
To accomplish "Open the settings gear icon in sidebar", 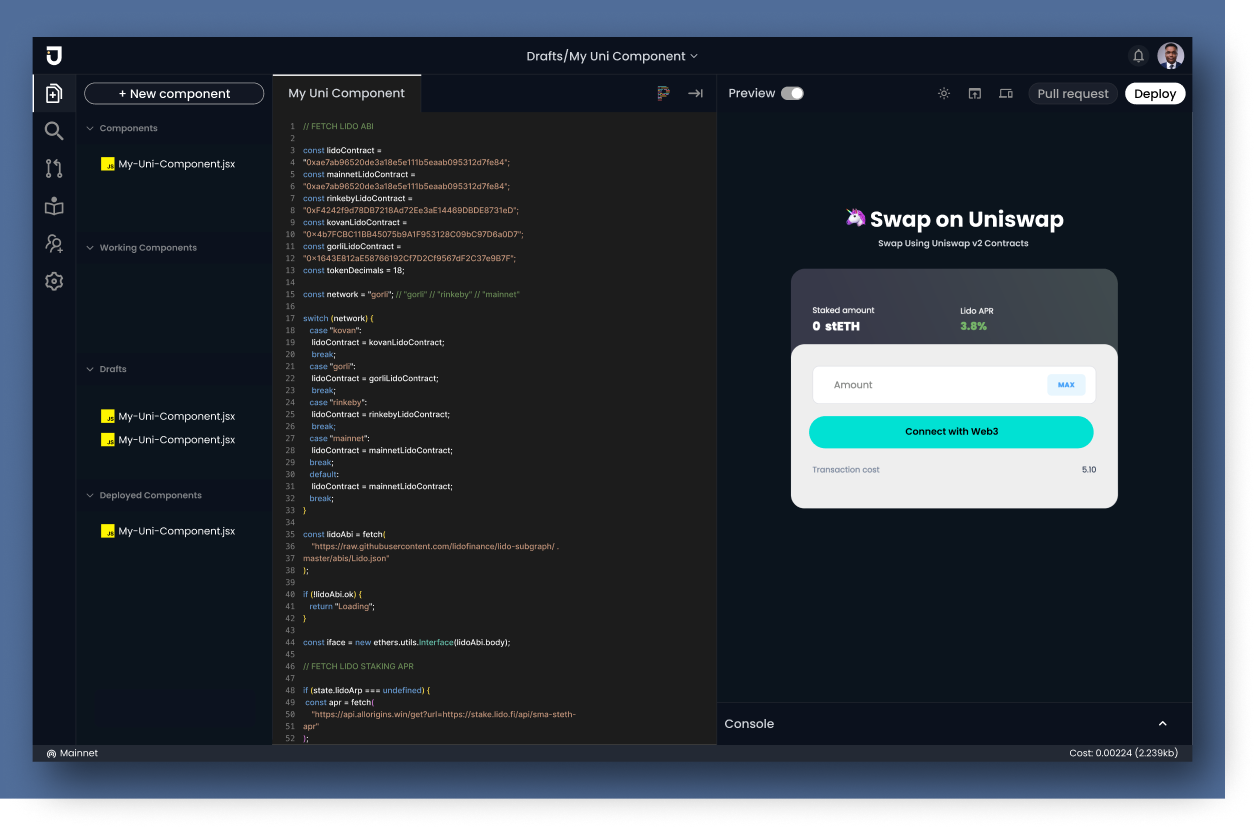I will pyautogui.click(x=54, y=282).
